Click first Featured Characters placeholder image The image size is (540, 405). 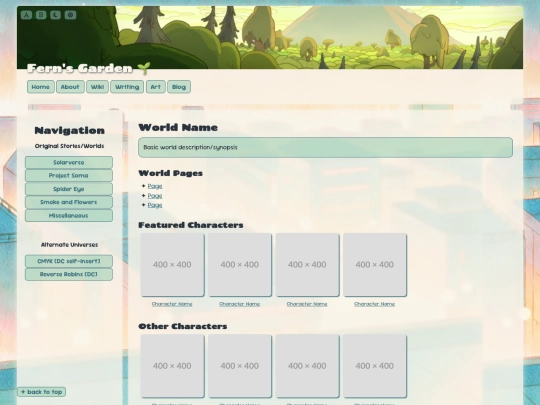tap(172, 264)
